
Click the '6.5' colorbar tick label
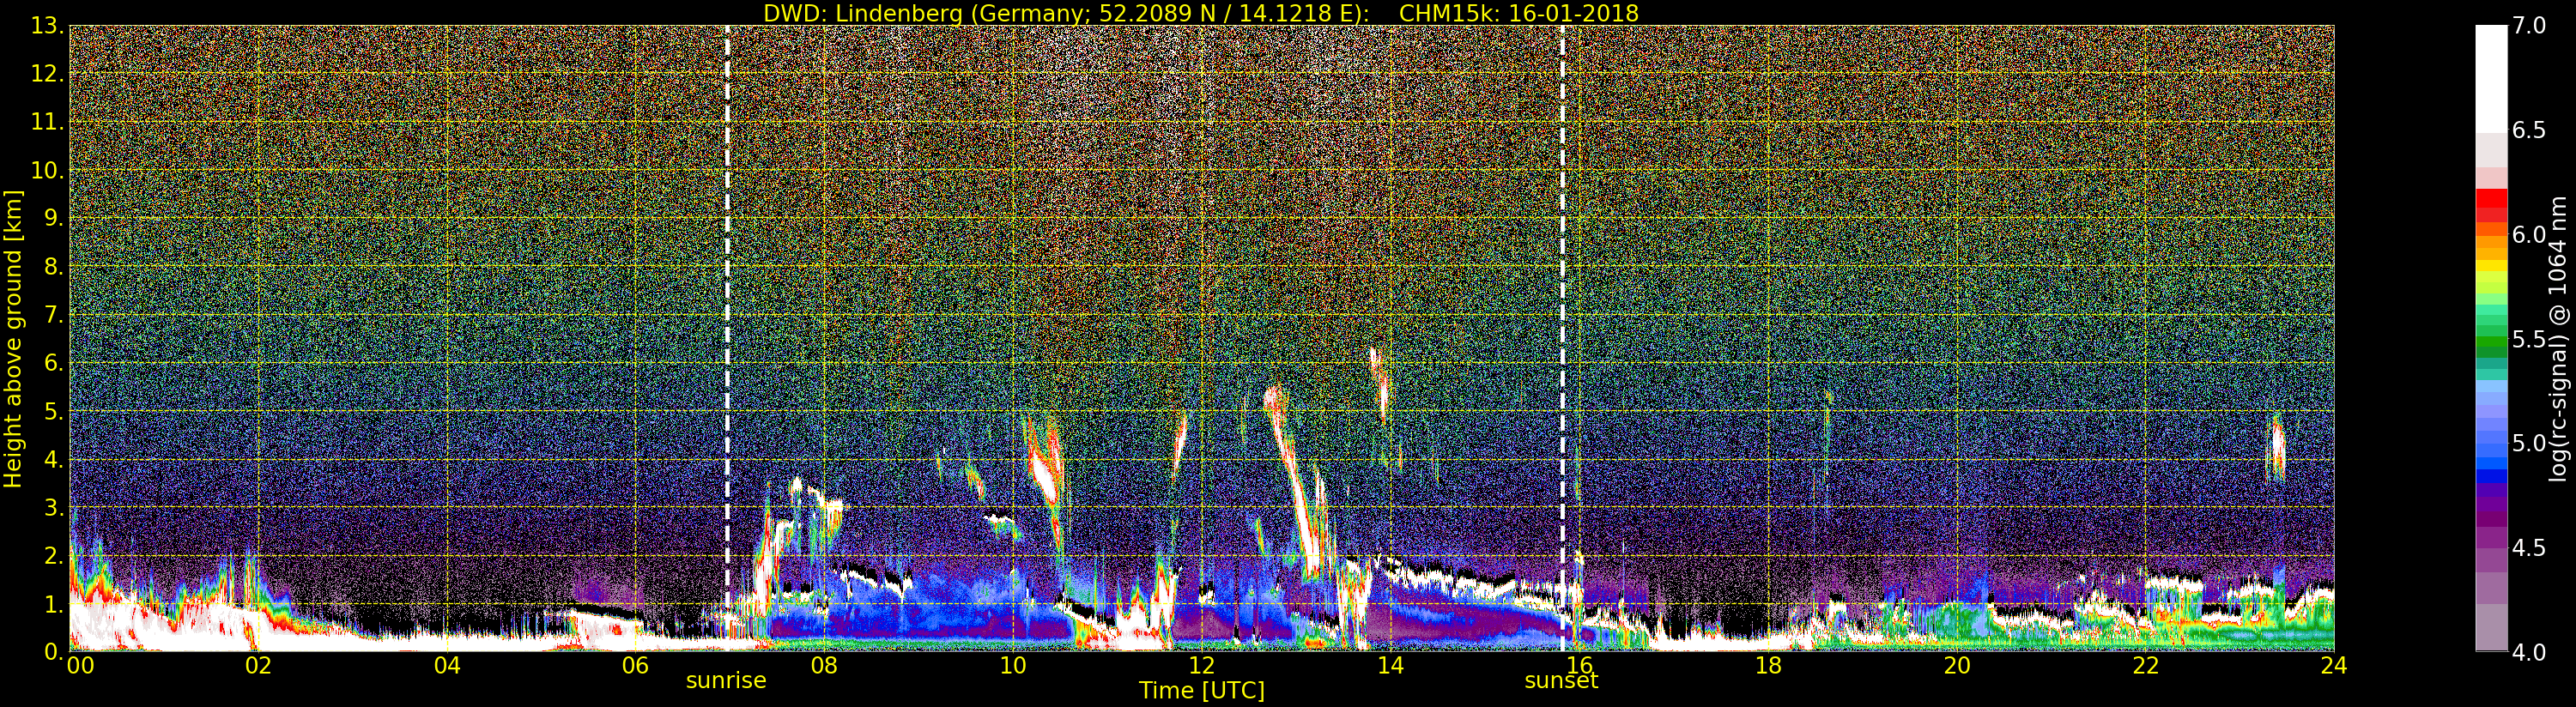coord(2529,130)
